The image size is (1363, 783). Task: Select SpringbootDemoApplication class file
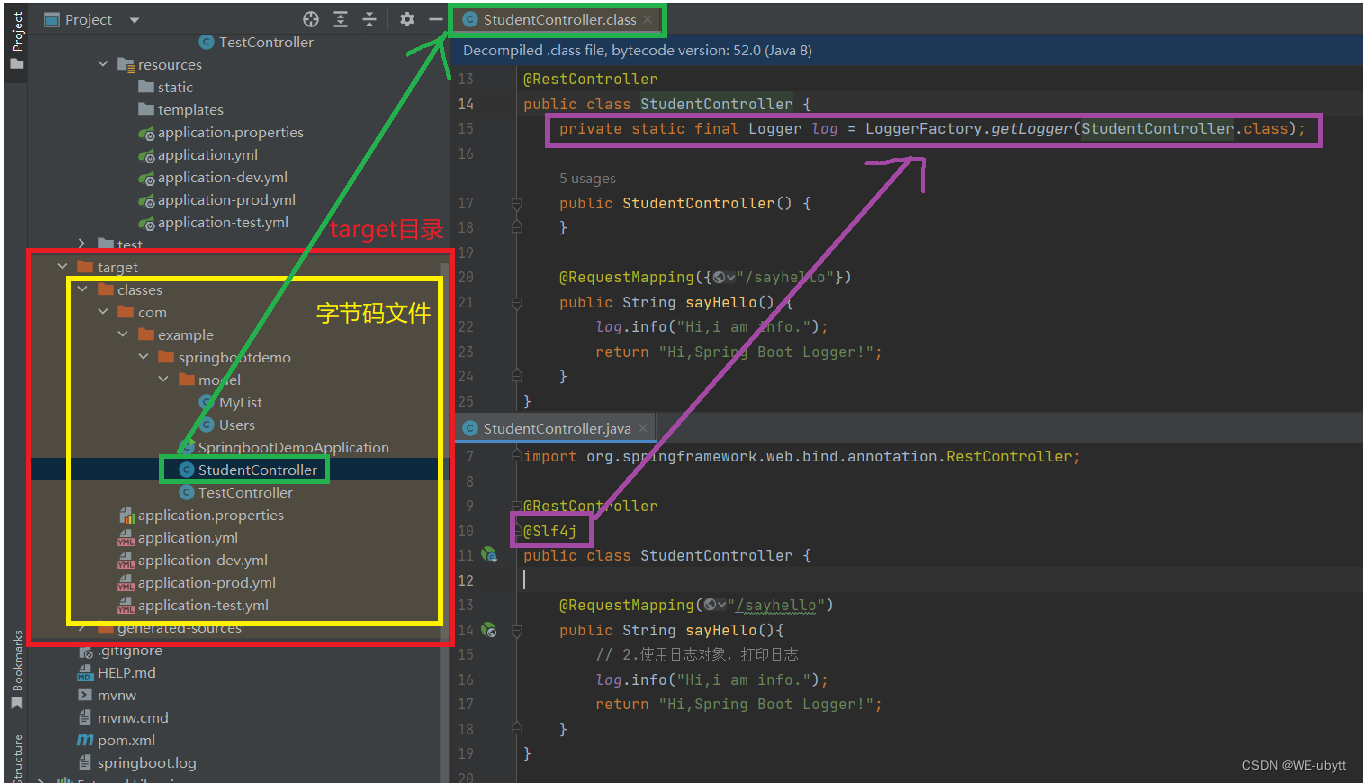click(284, 447)
